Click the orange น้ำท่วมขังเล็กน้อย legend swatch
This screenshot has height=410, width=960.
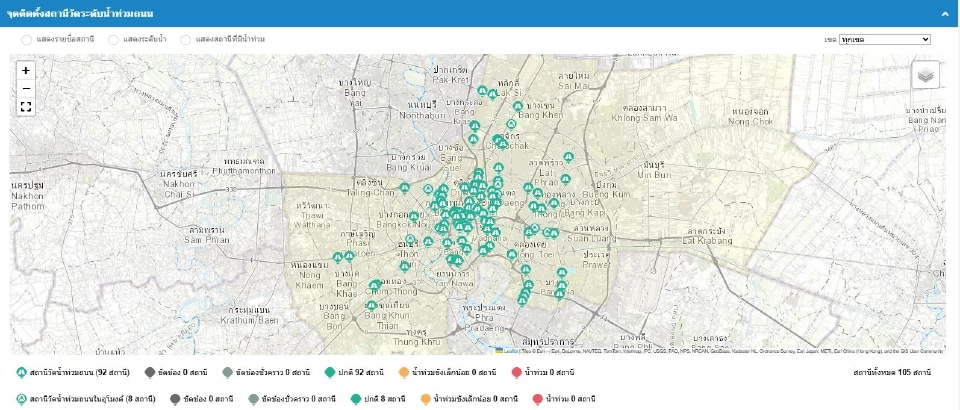404,373
